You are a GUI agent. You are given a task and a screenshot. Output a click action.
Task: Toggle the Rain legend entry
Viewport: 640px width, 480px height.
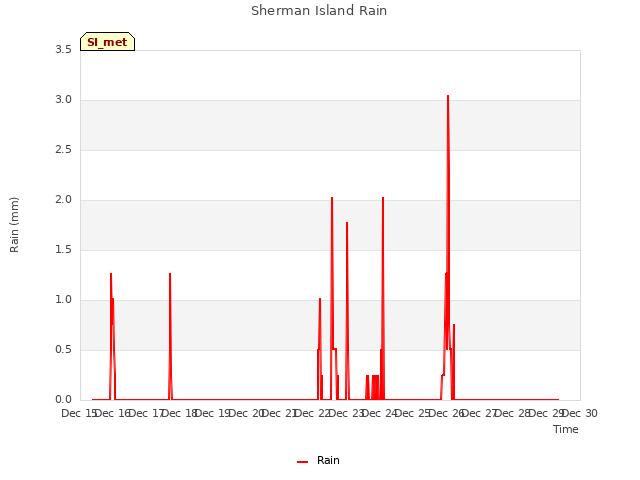(318, 460)
